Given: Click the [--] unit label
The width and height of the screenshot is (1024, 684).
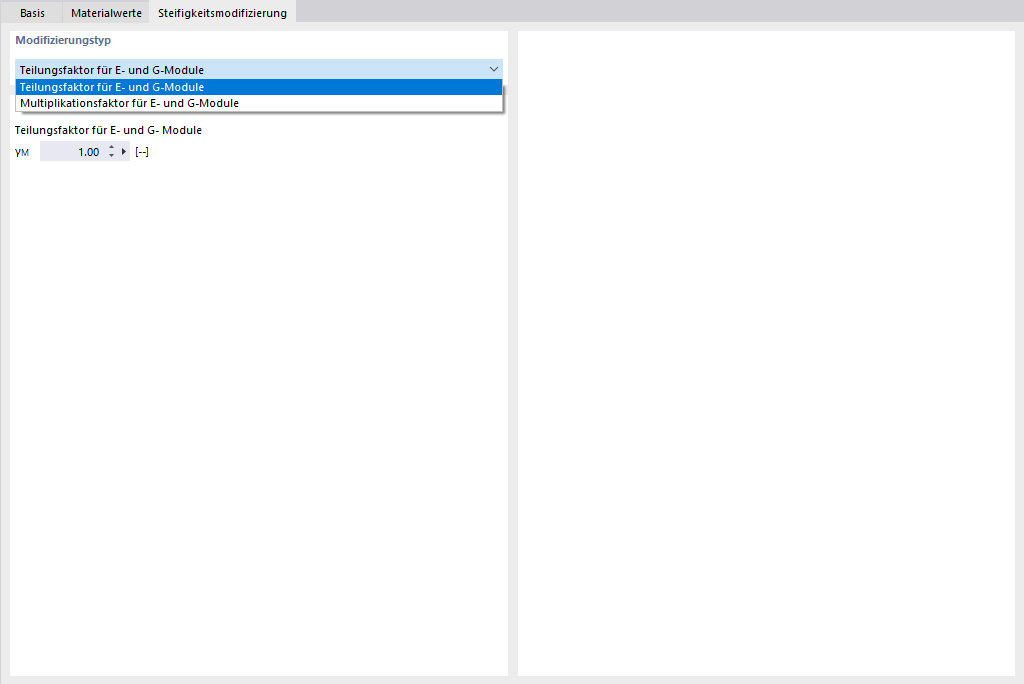Looking at the screenshot, I should [x=142, y=152].
